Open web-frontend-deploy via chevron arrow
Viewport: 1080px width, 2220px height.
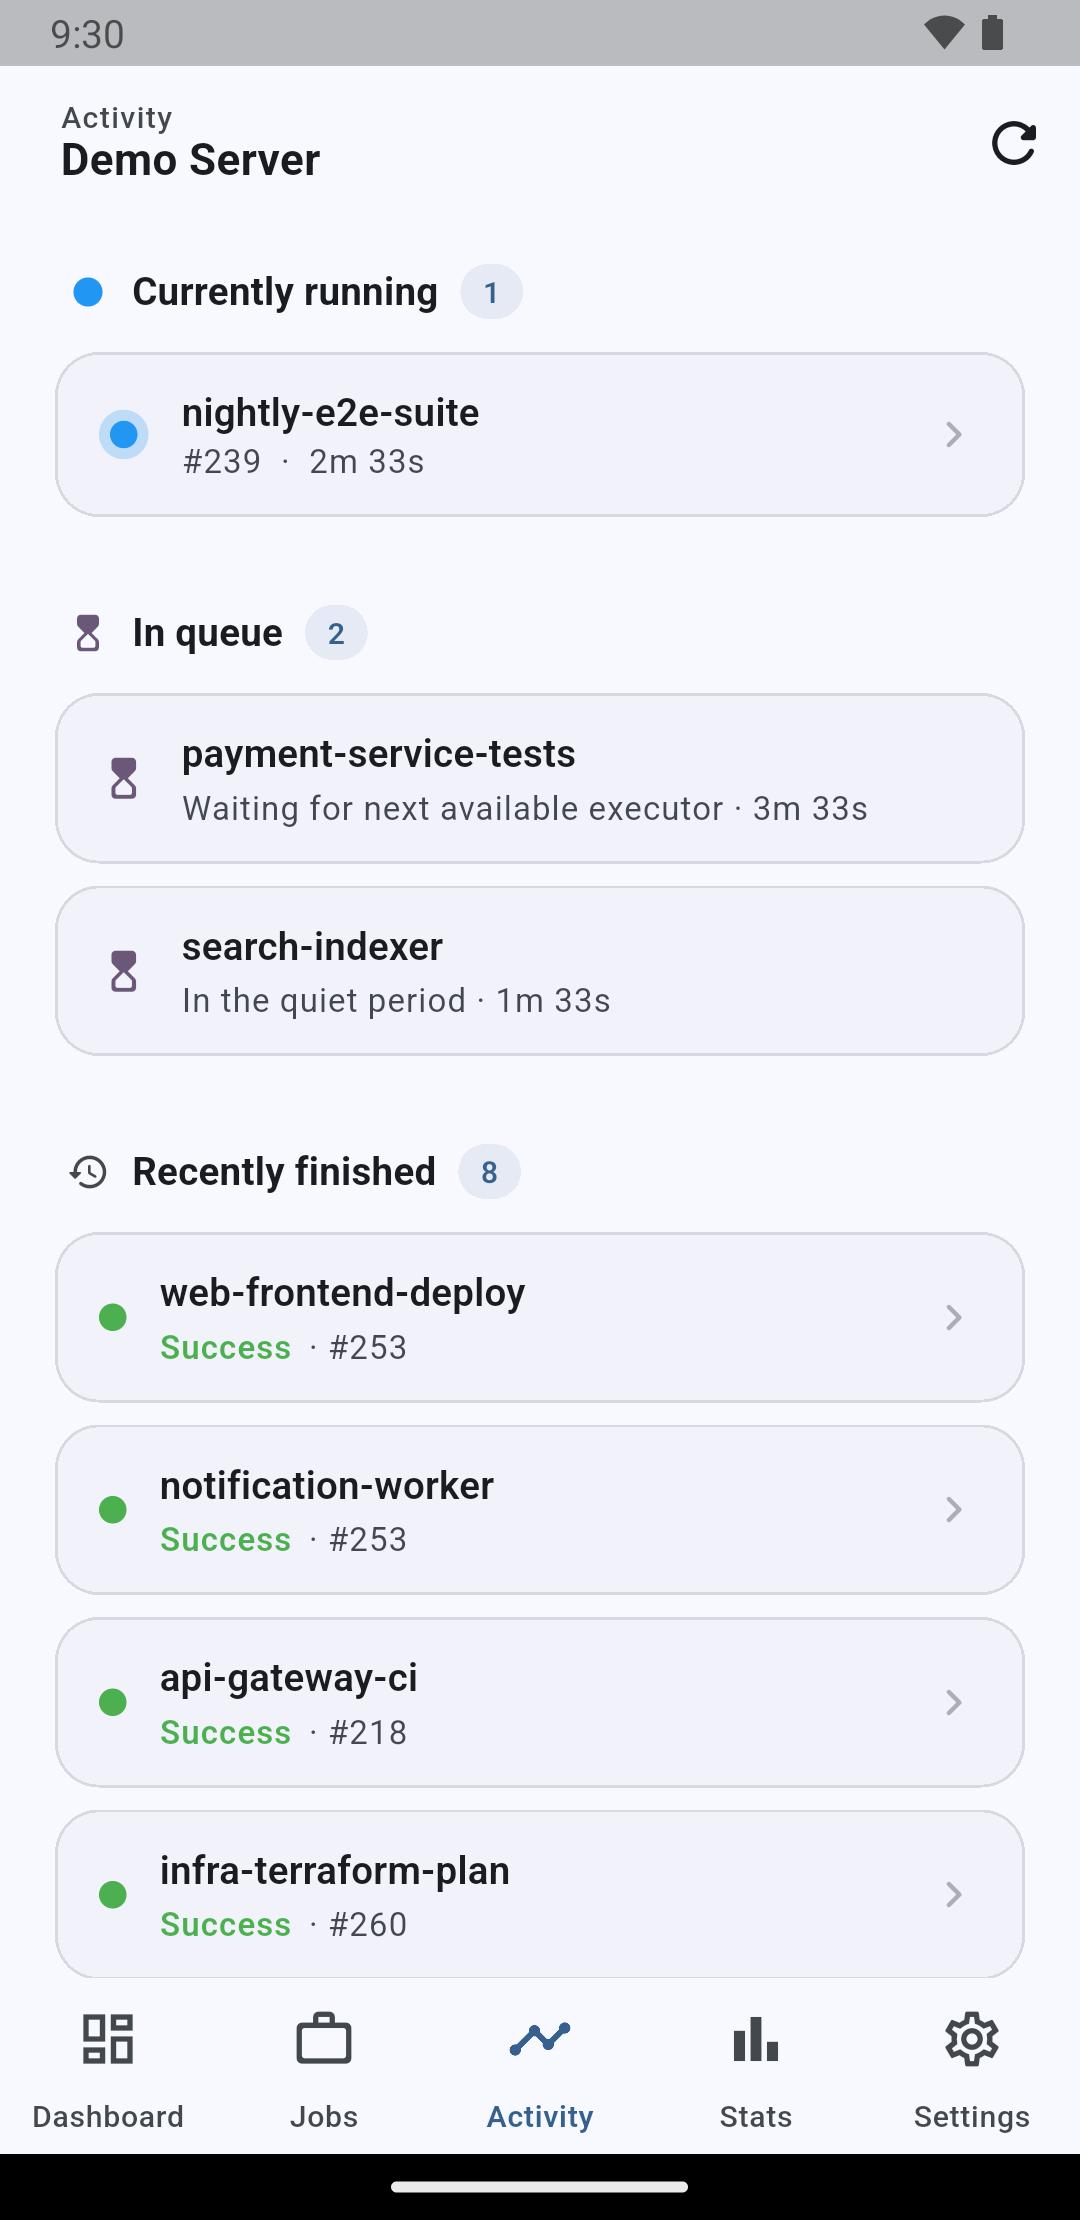tap(954, 1317)
